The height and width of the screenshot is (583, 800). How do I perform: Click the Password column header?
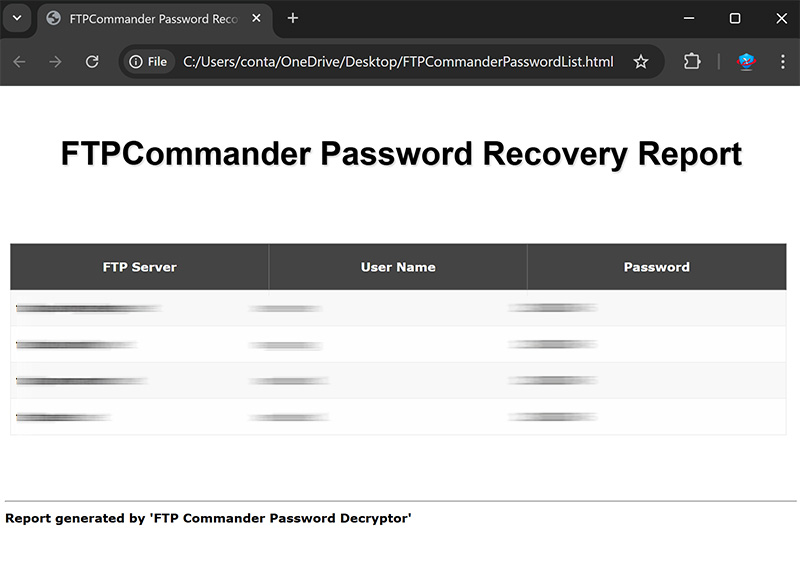(x=656, y=267)
